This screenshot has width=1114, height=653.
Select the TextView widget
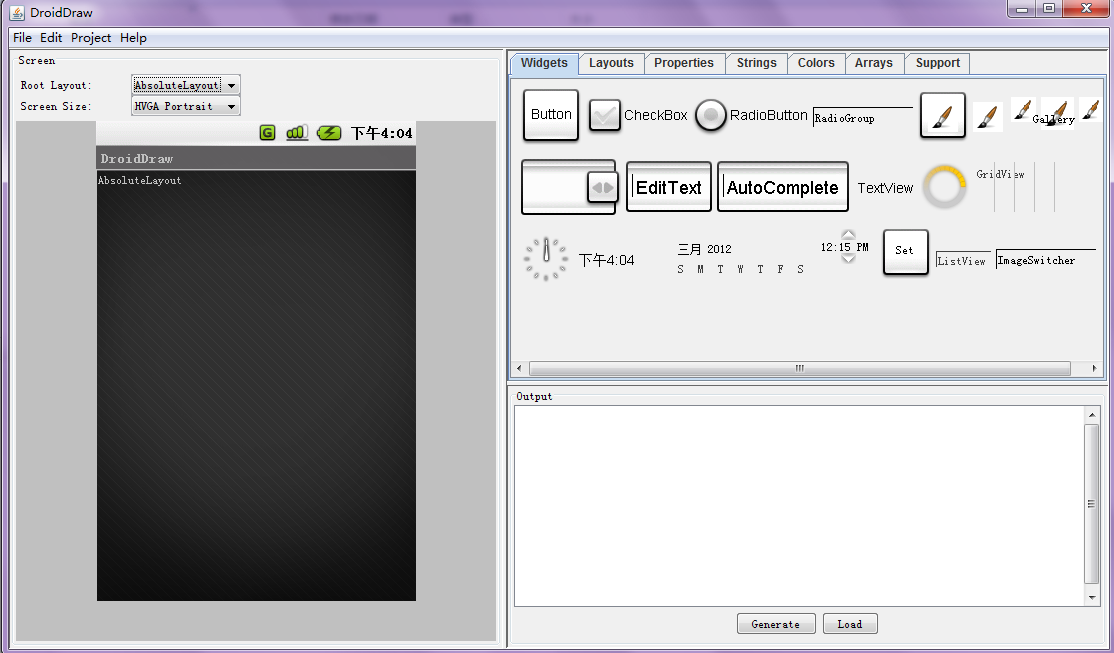(x=885, y=188)
